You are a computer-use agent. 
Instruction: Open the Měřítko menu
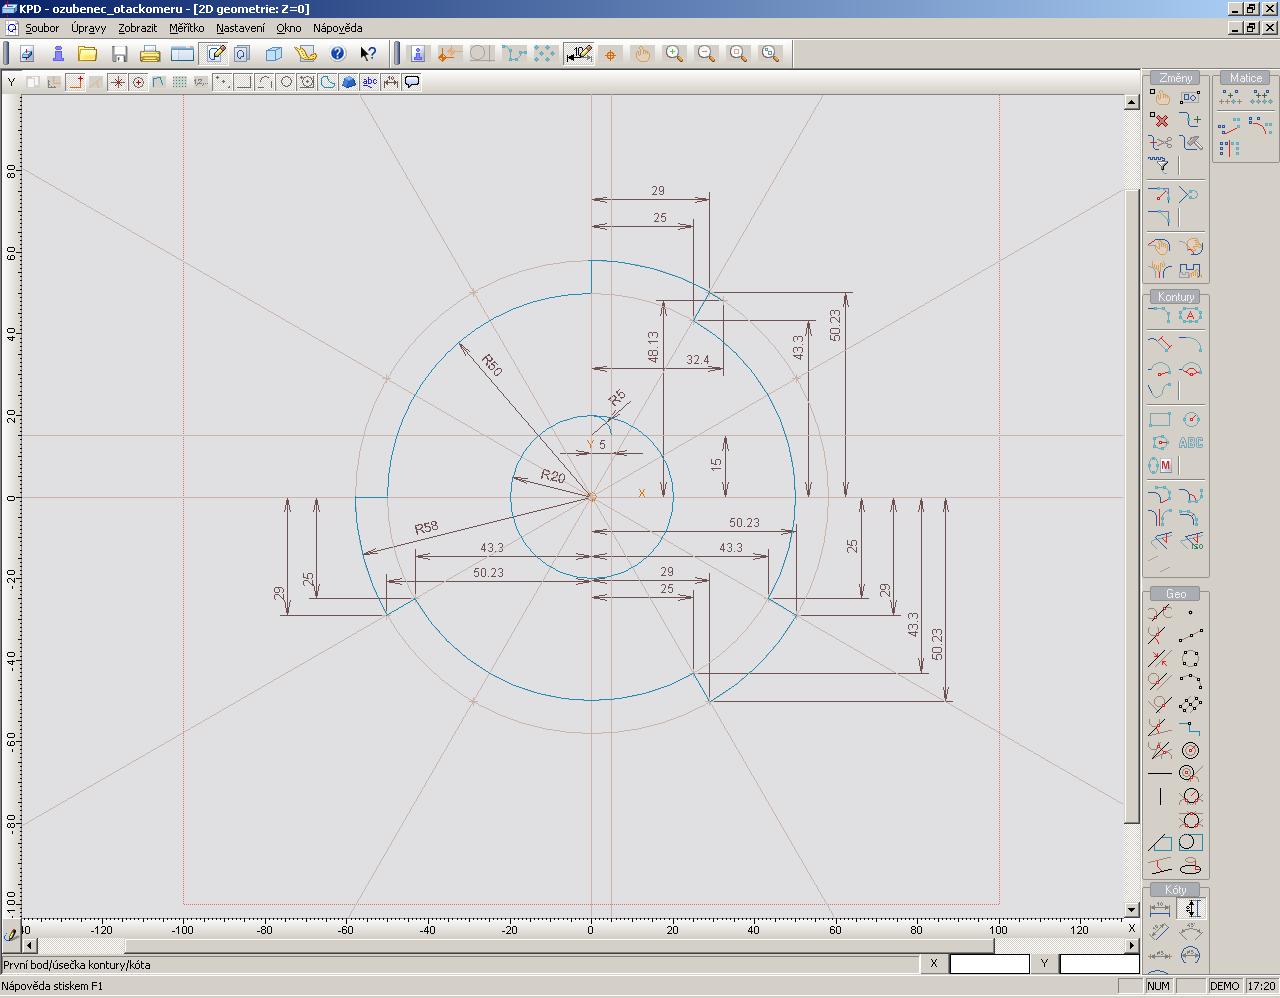186,28
